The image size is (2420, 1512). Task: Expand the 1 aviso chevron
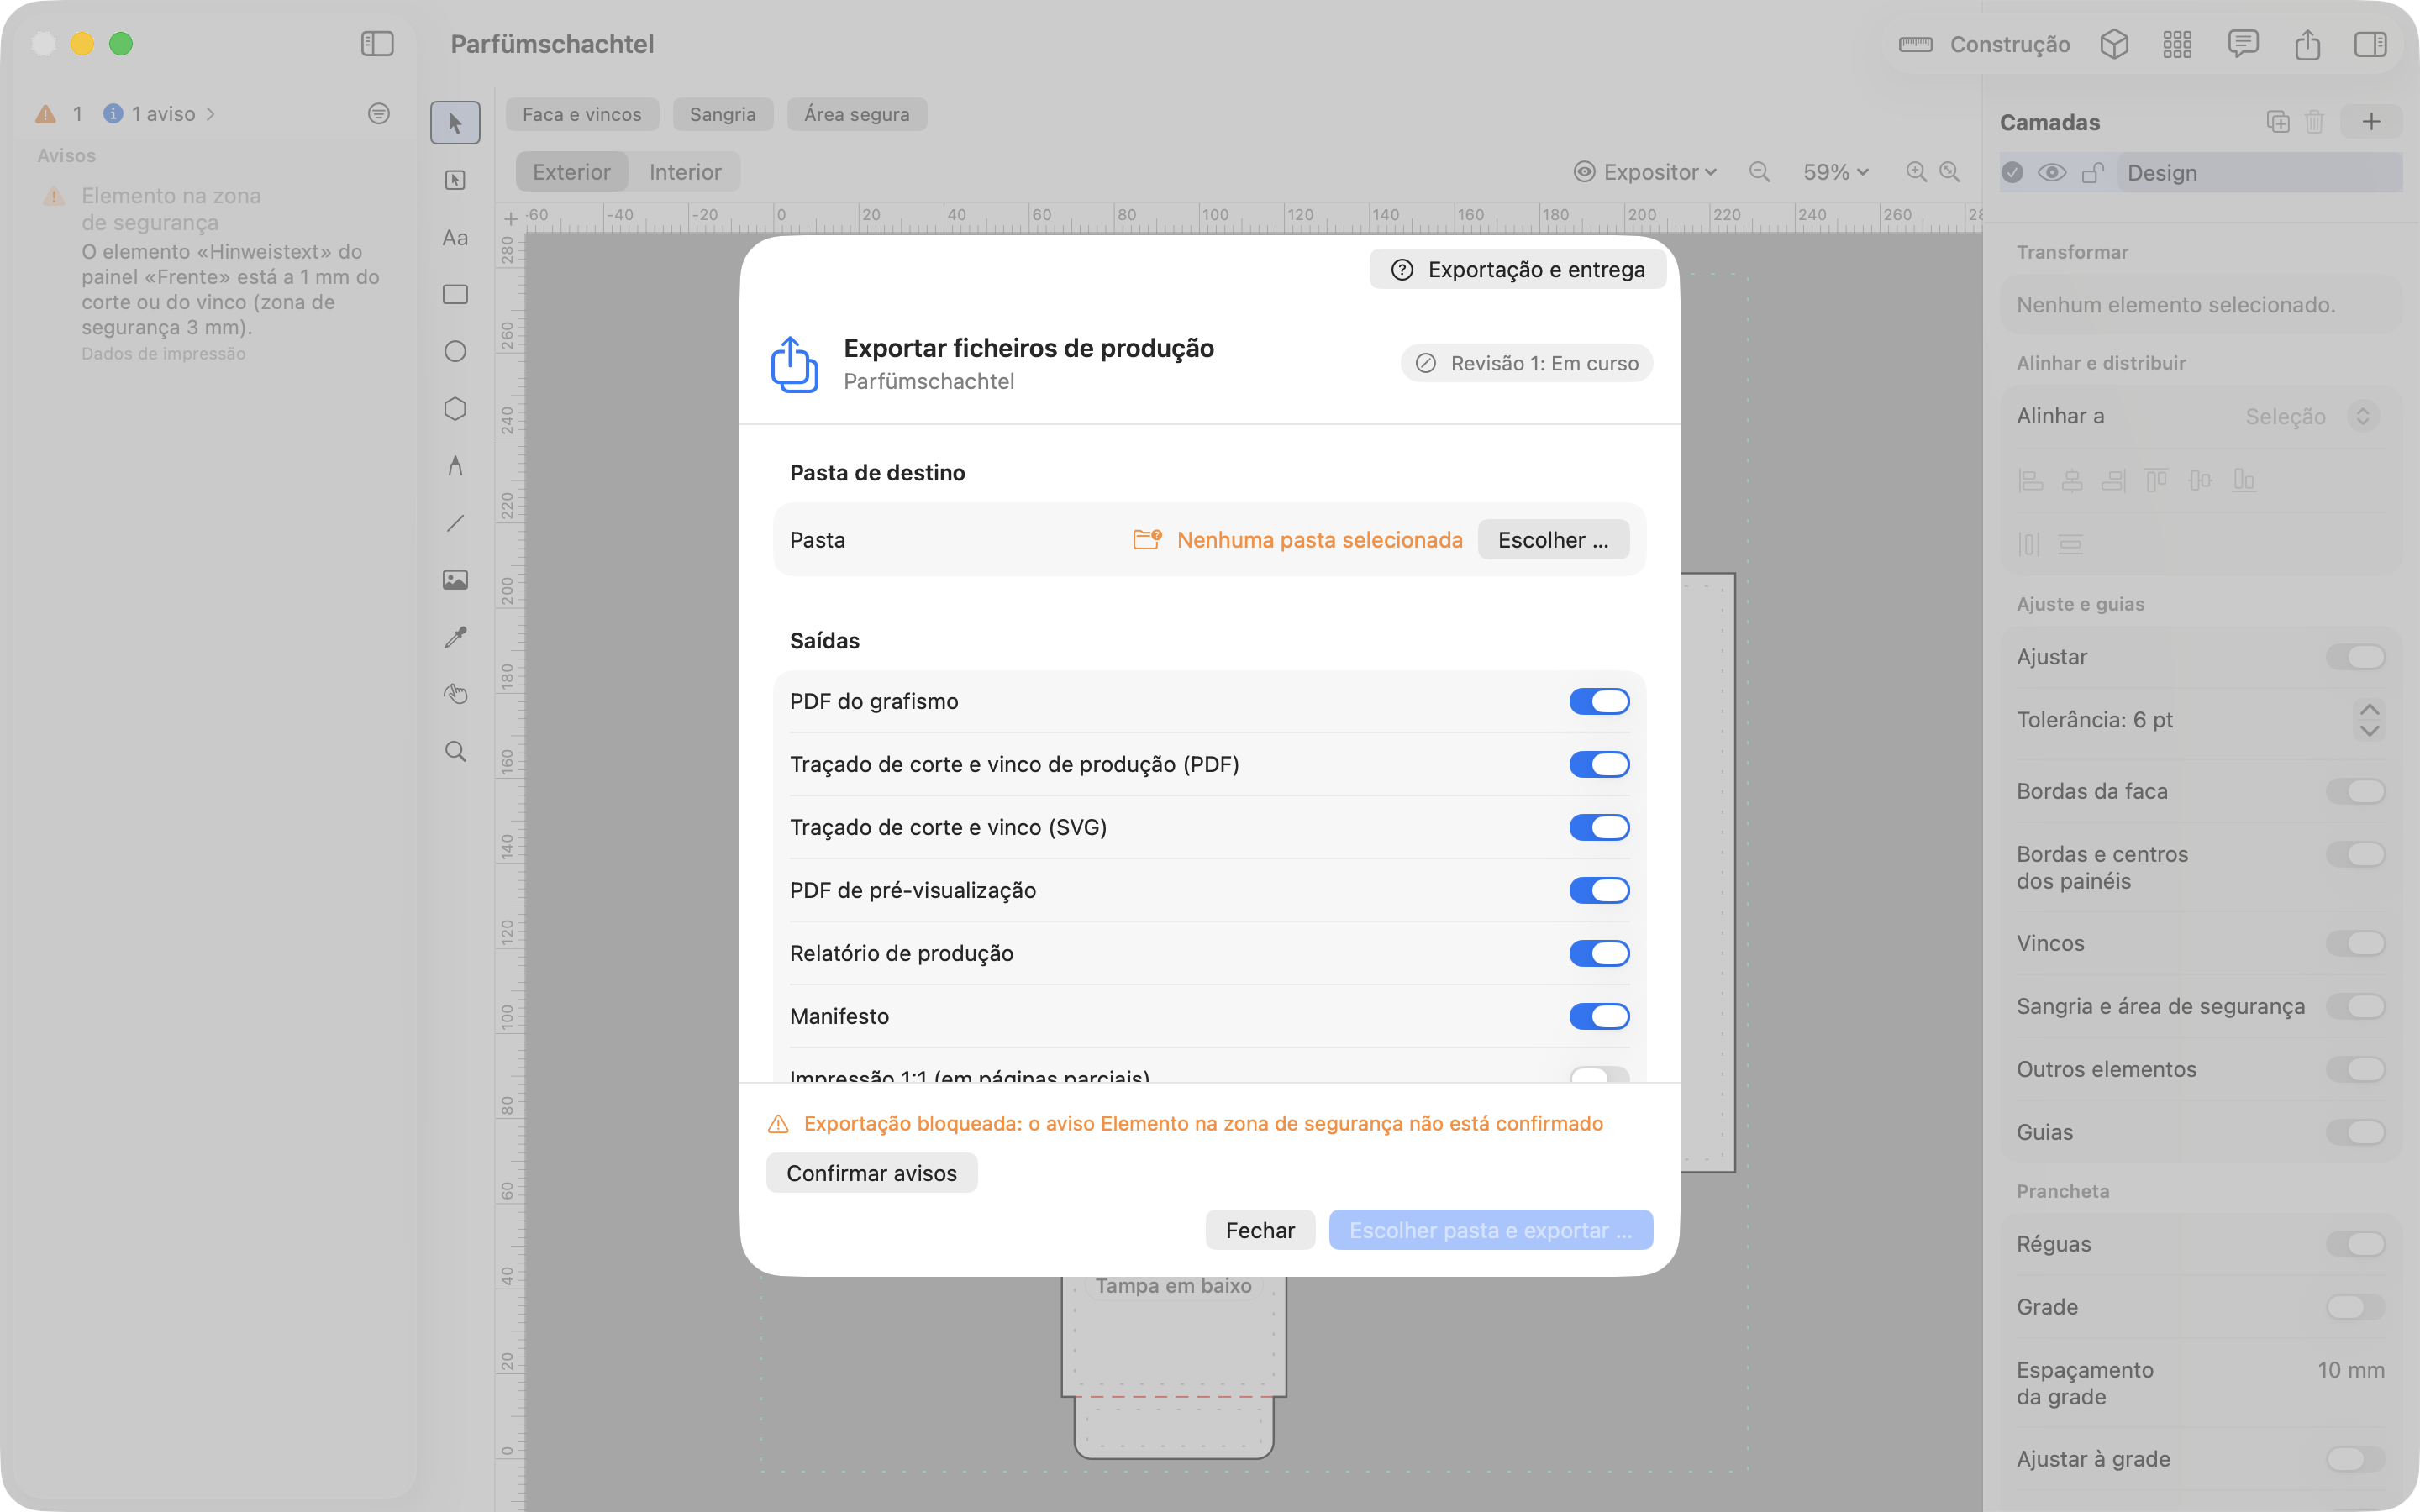(211, 114)
